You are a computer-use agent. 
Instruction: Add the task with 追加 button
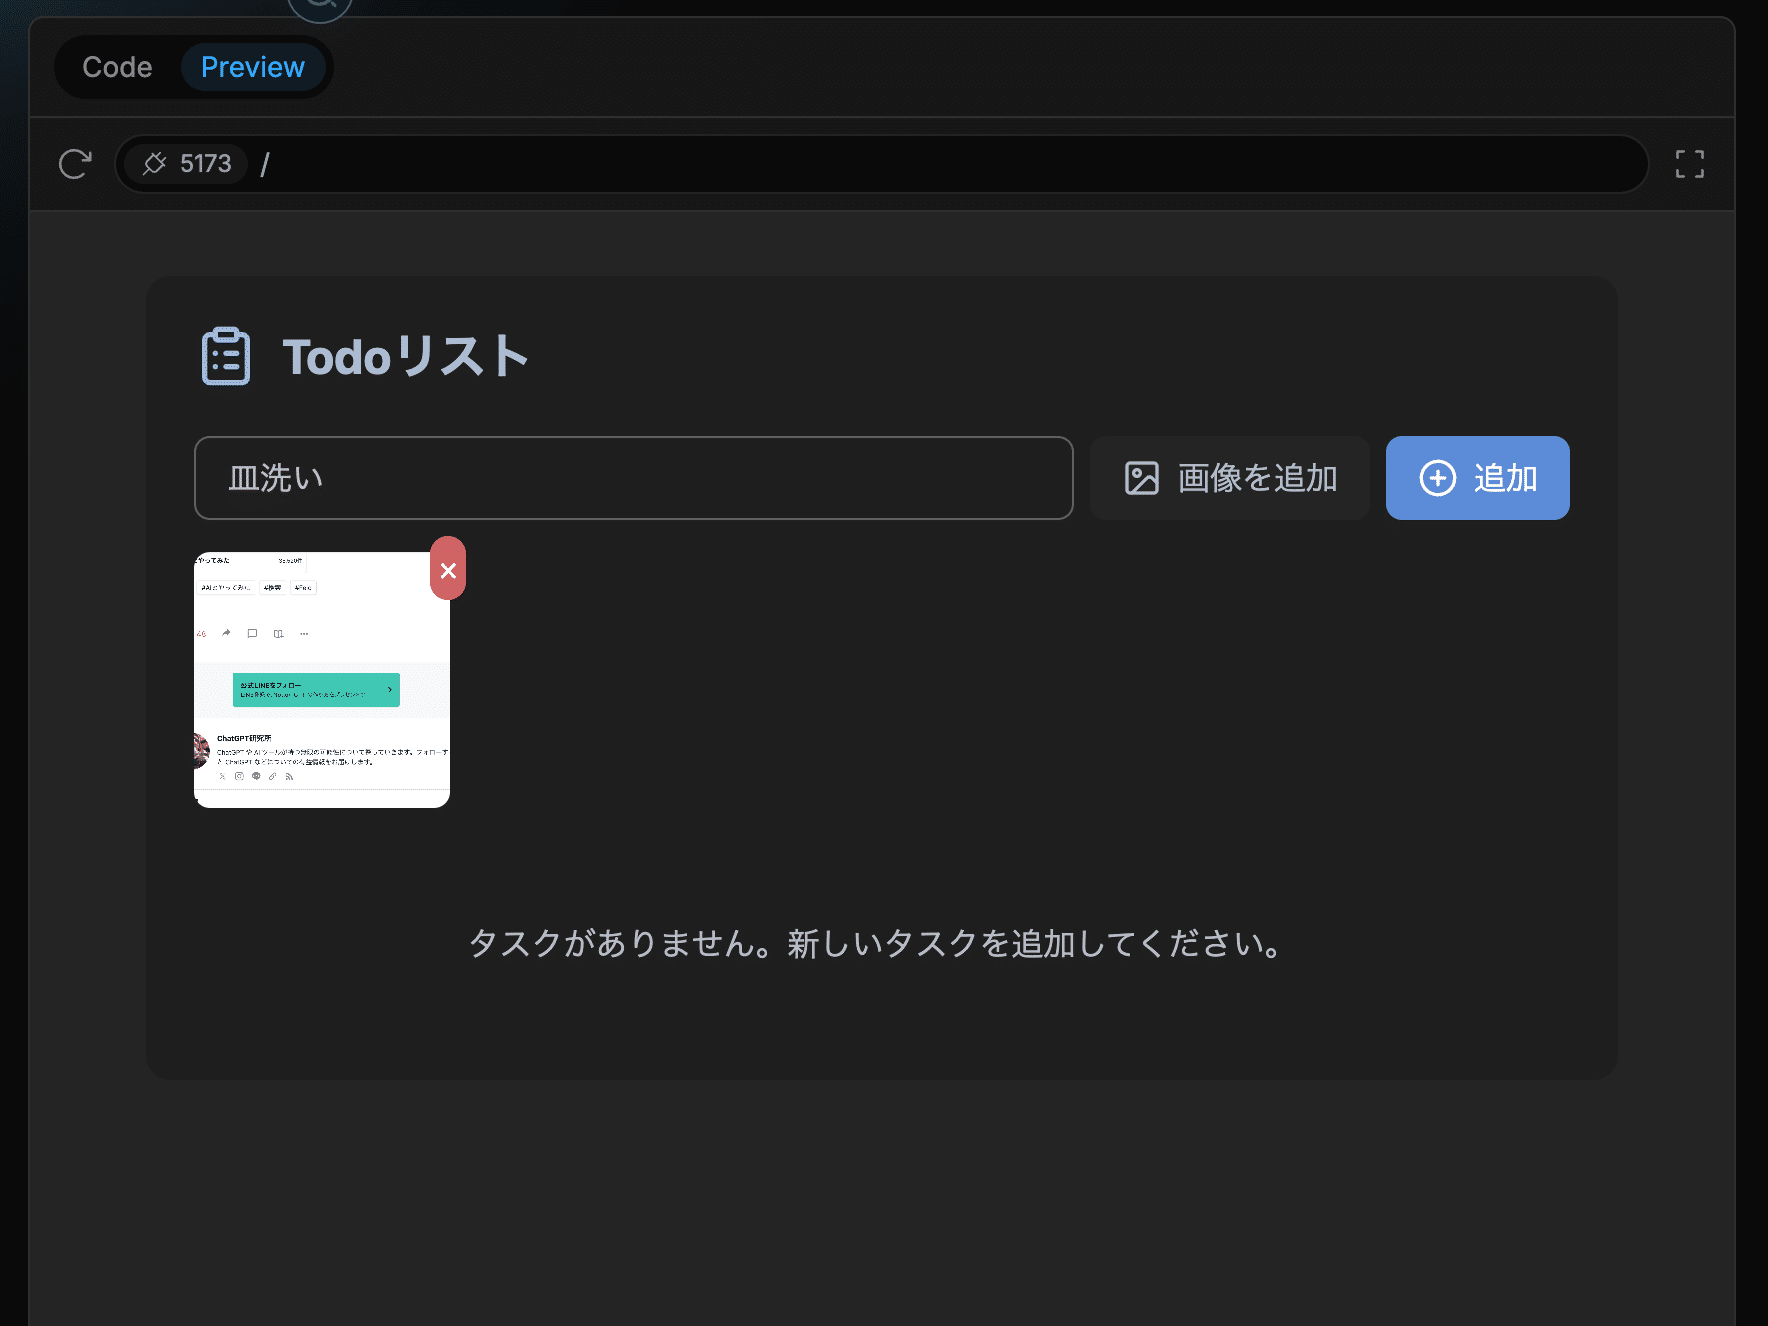[x=1477, y=478]
